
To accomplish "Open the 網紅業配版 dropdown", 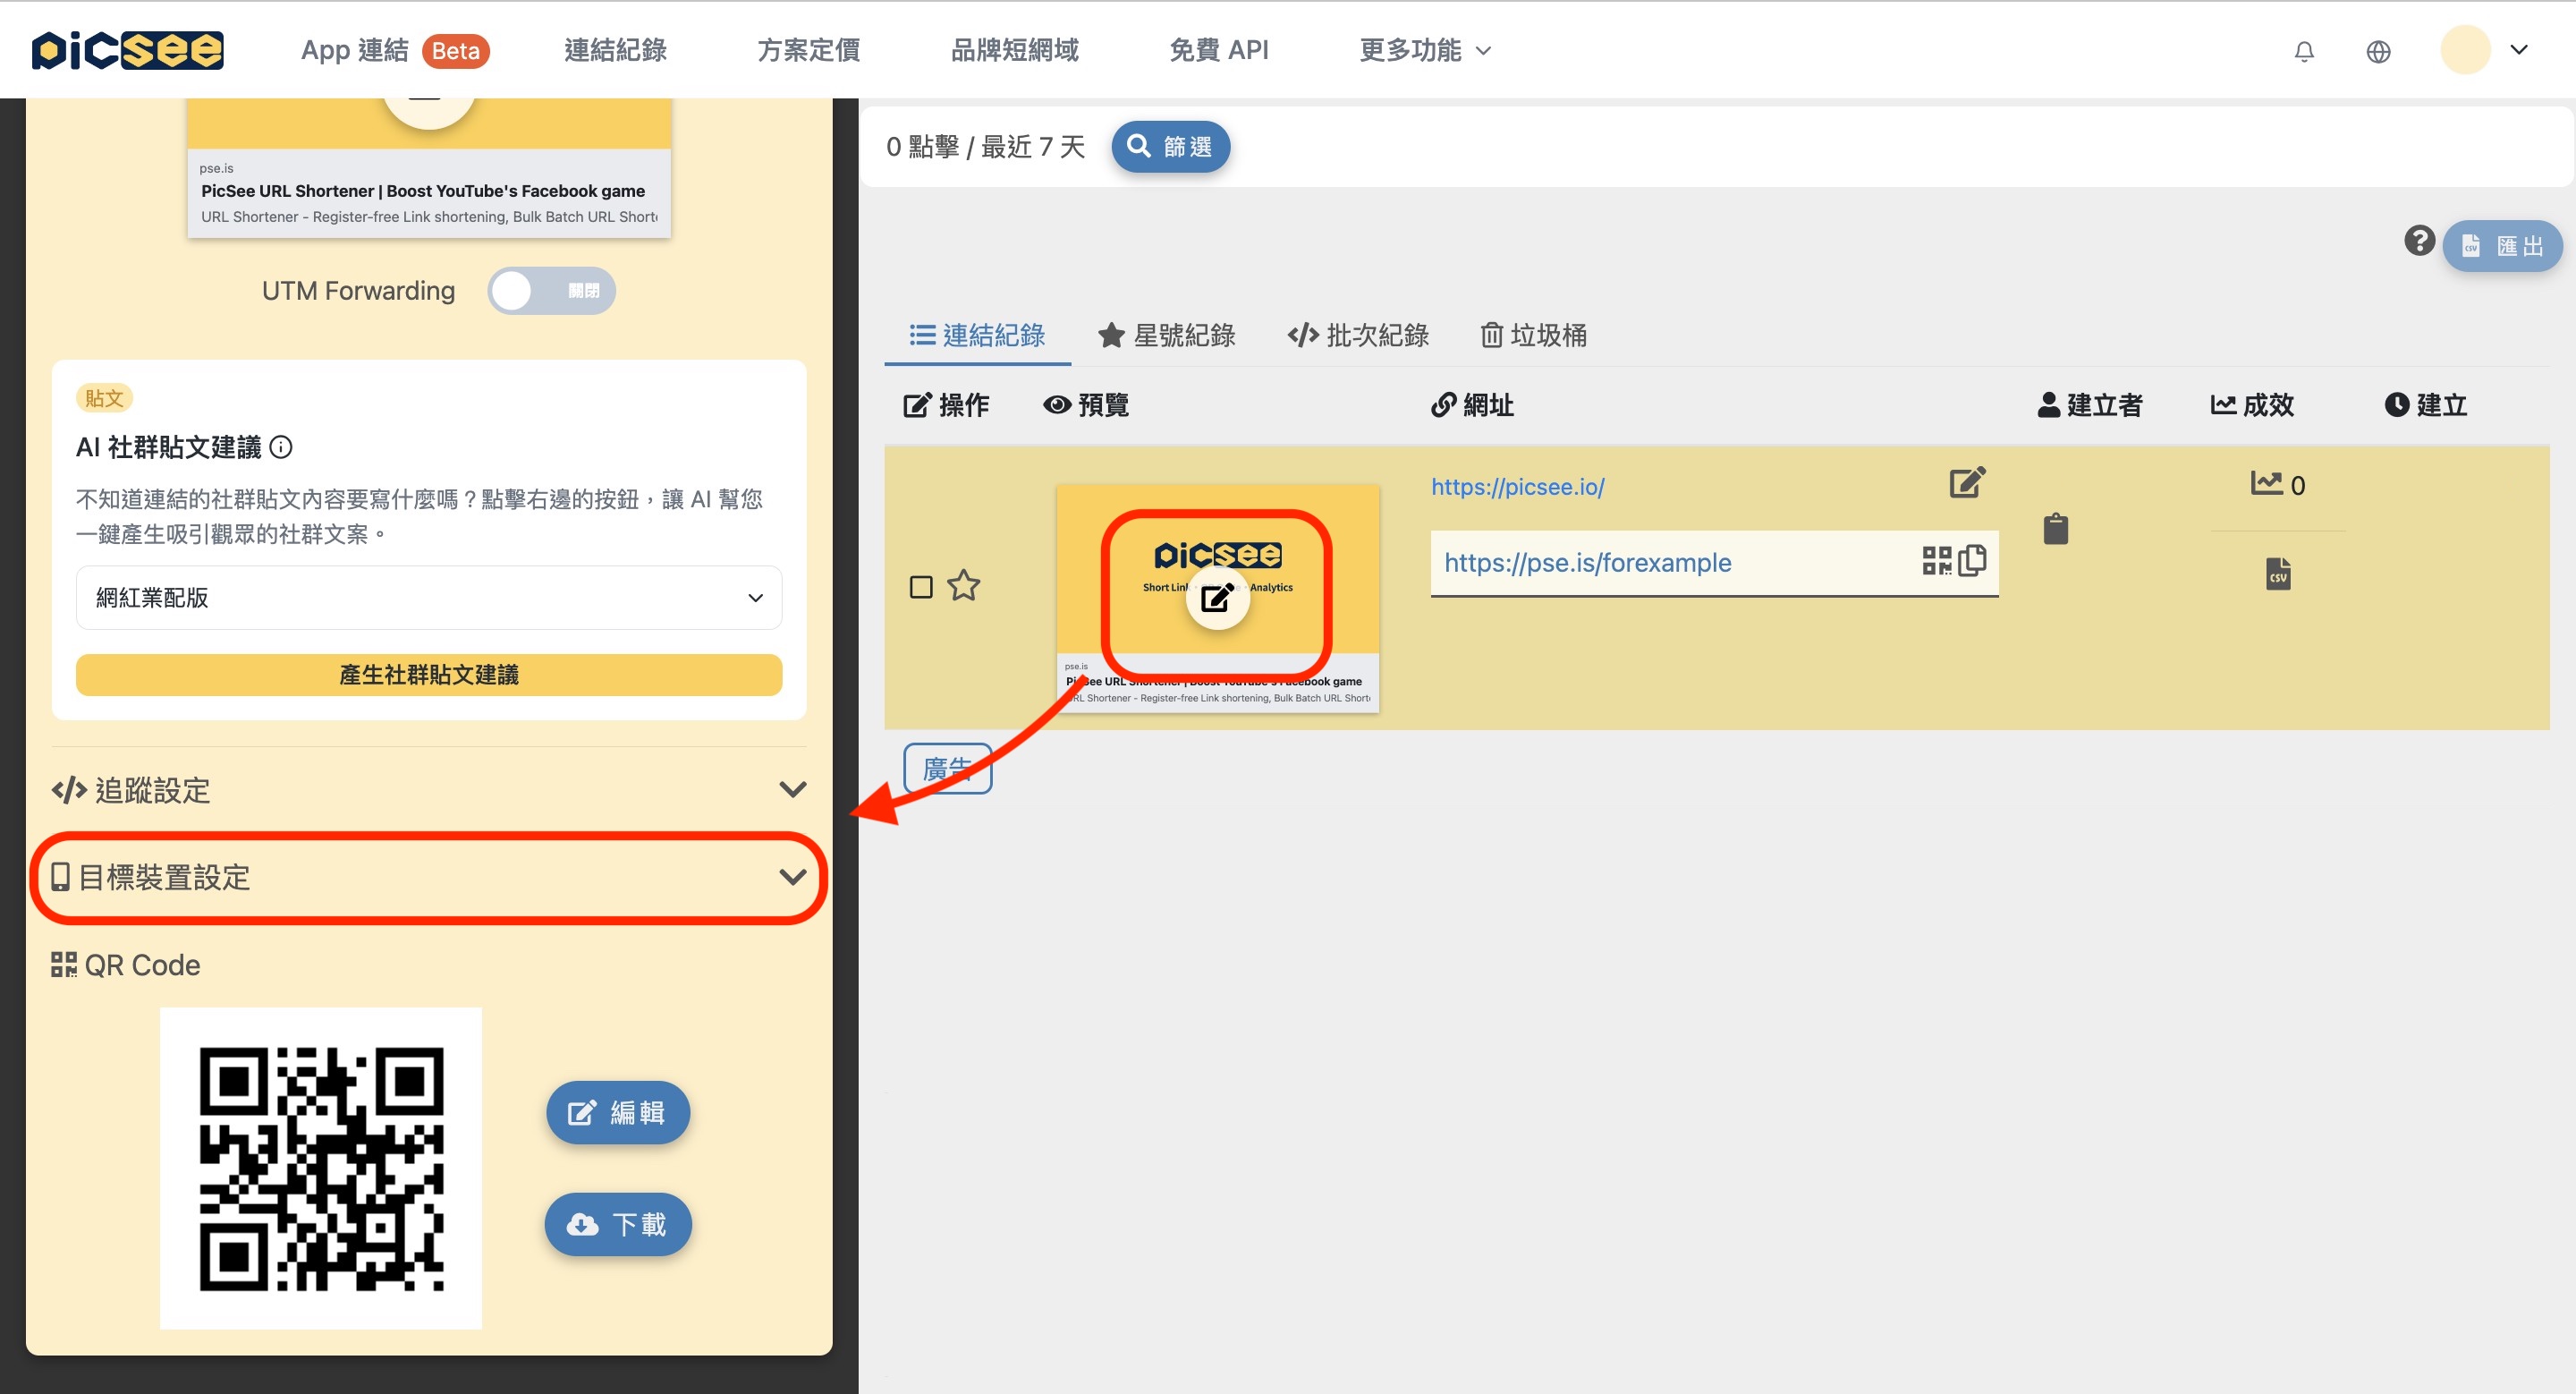I will click(x=429, y=598).
